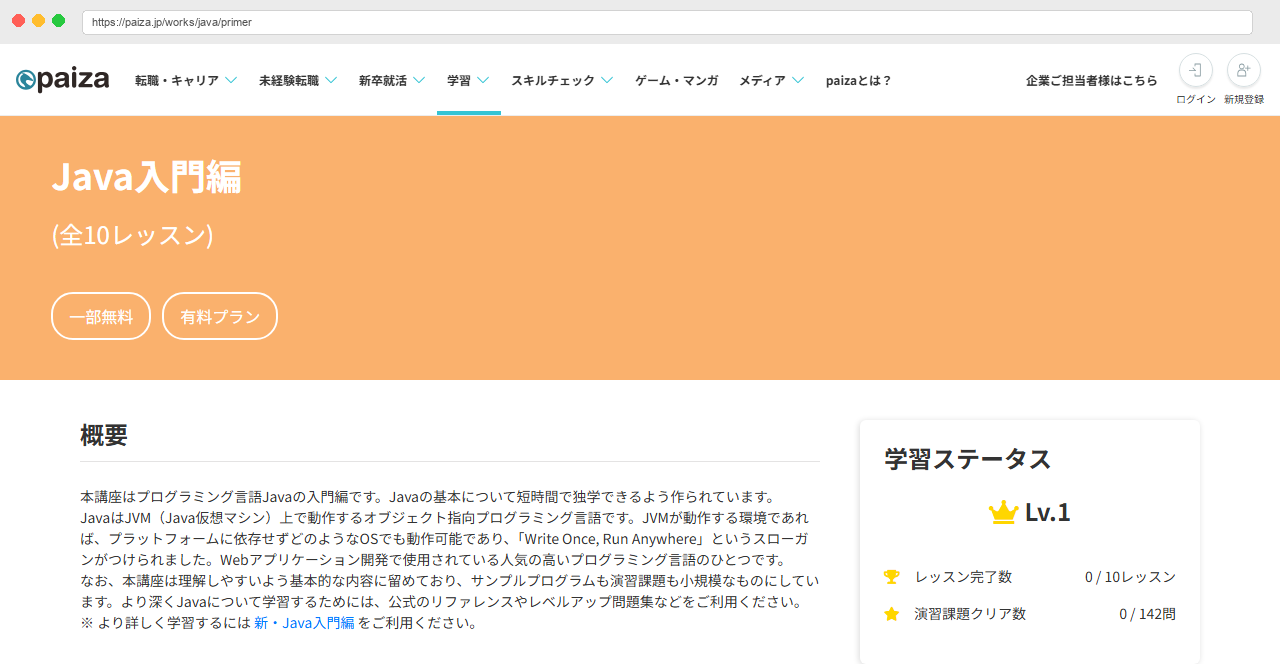The image size is (1280, 664).
Task: Expand the 転職・キャリア chevron
Action: point(231,80)
